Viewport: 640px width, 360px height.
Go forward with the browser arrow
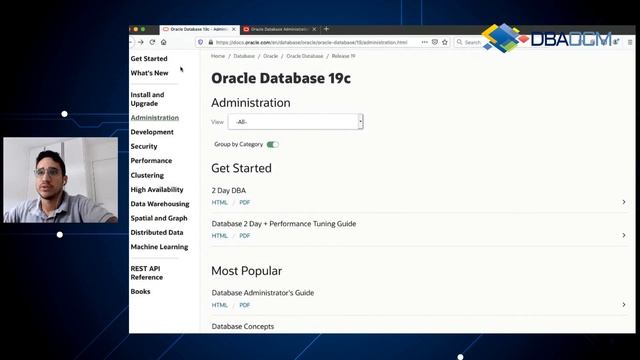[141, 42]
